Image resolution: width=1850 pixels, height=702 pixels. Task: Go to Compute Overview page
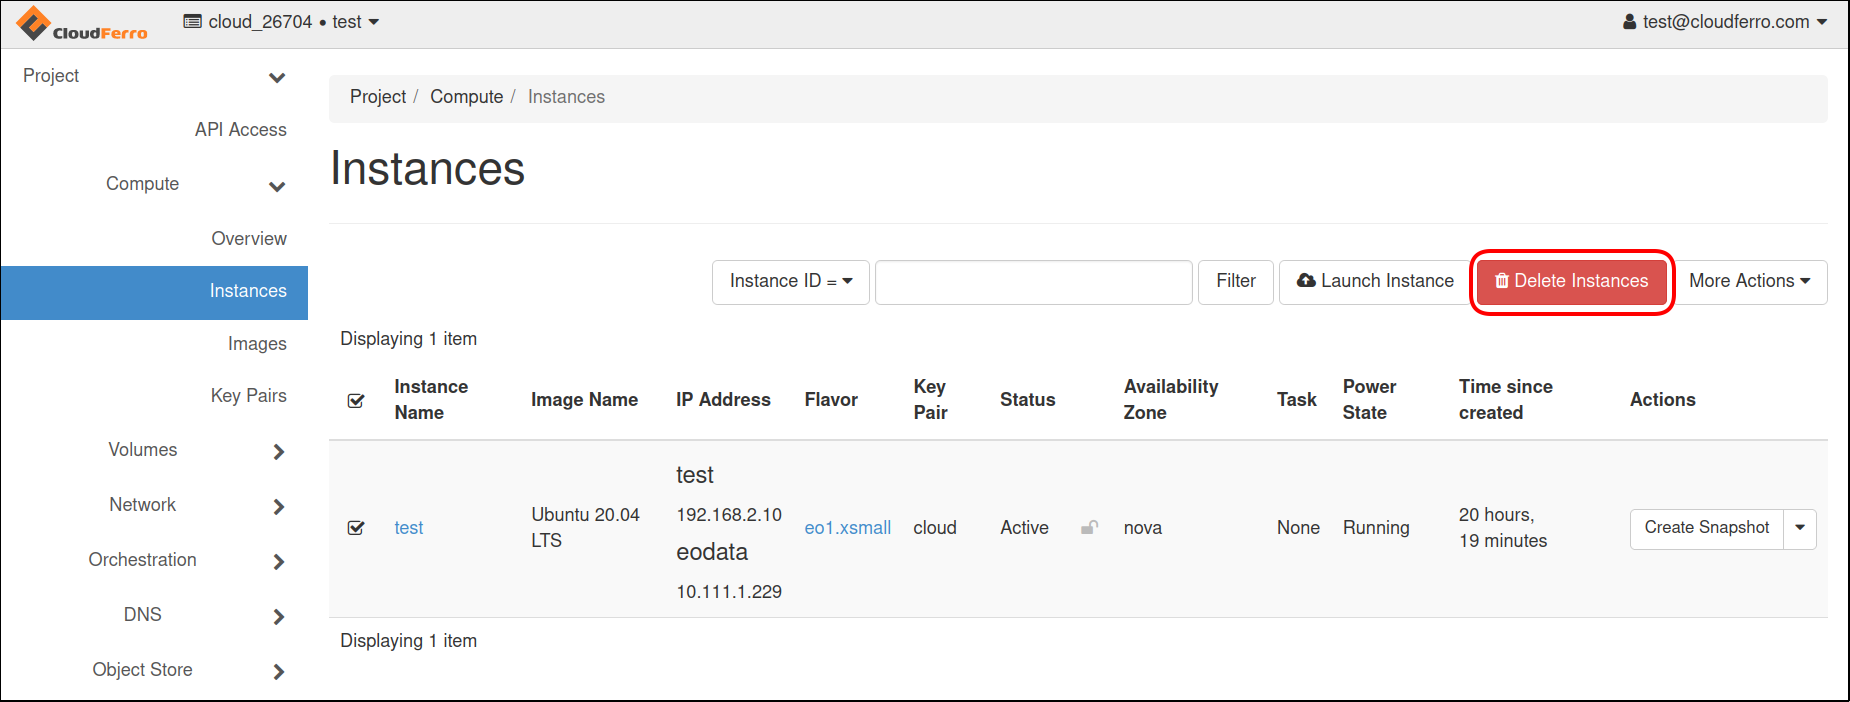[249, 239]
